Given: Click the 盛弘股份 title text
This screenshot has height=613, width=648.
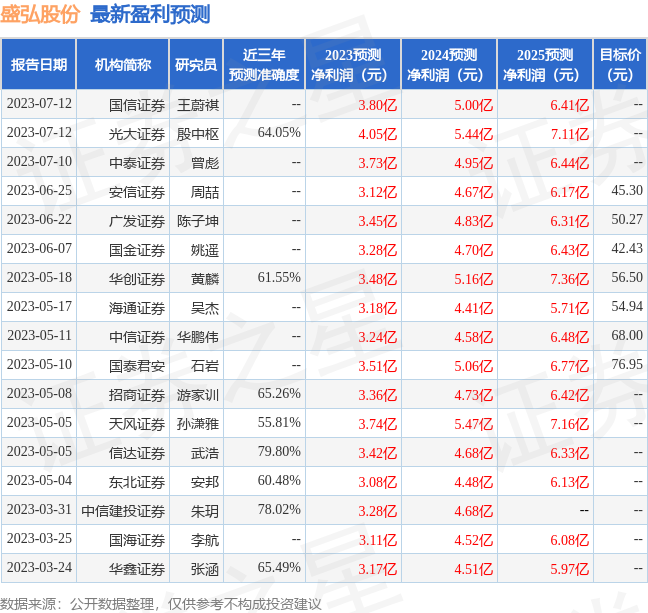Looking at the screenshot, I should pos(40,14).
